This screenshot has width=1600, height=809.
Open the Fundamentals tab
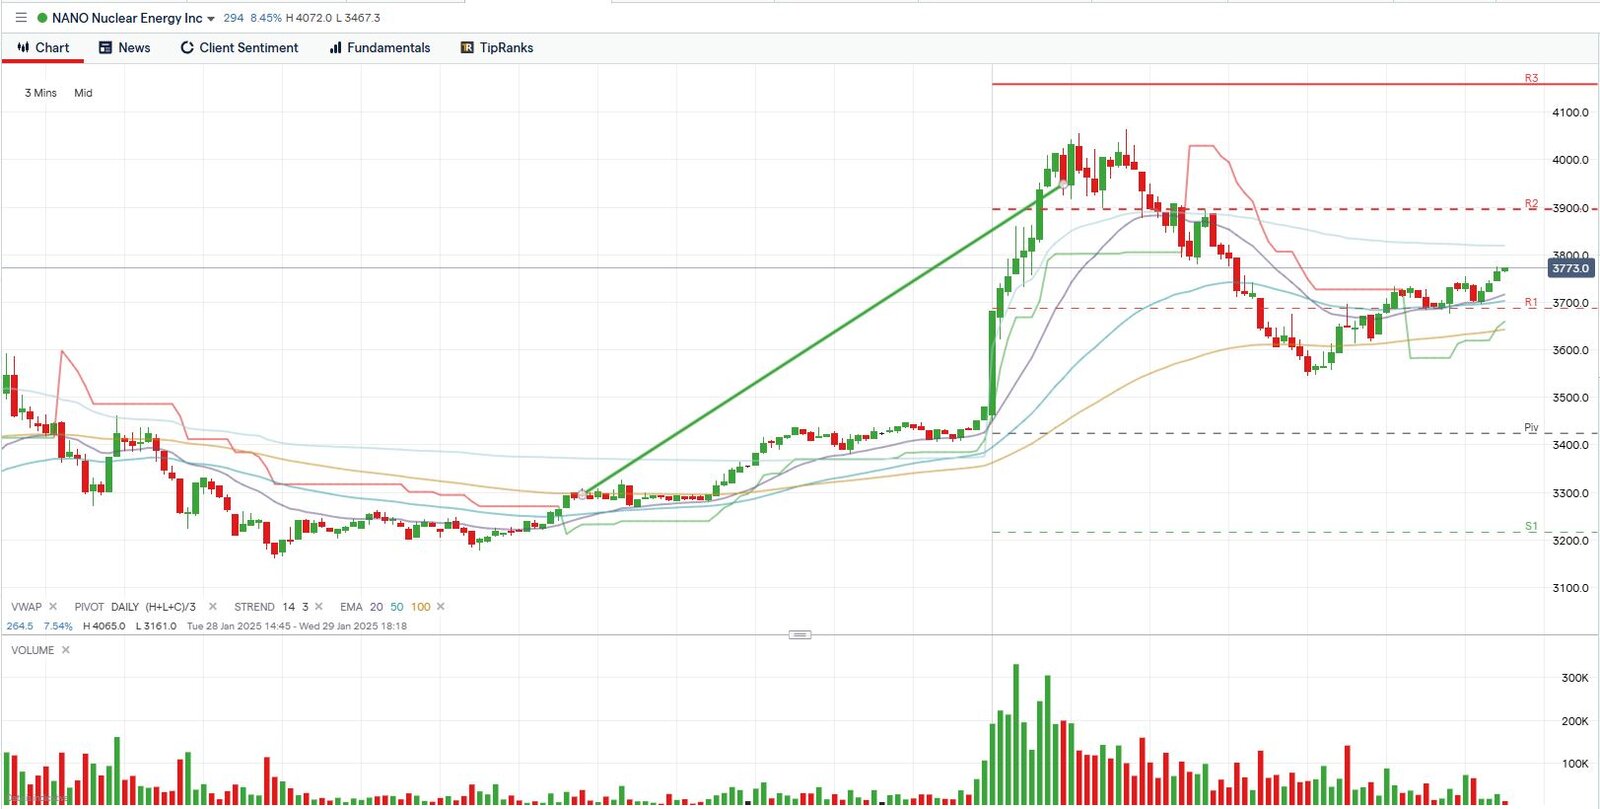click(379, 48)
